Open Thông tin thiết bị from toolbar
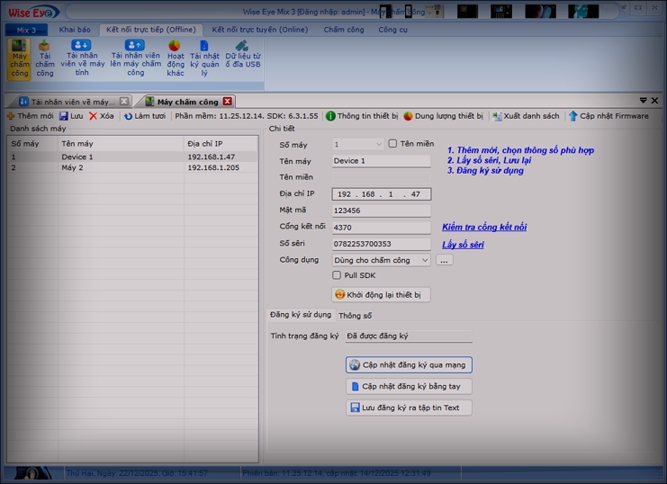 coord(362,116)
